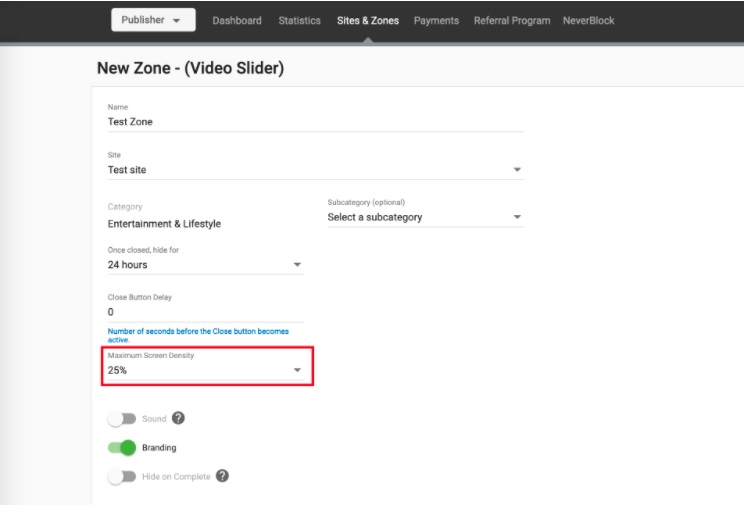Toggle the Sound switch on
The width and height of the screenshot is (744, 517).
point(121,418)
